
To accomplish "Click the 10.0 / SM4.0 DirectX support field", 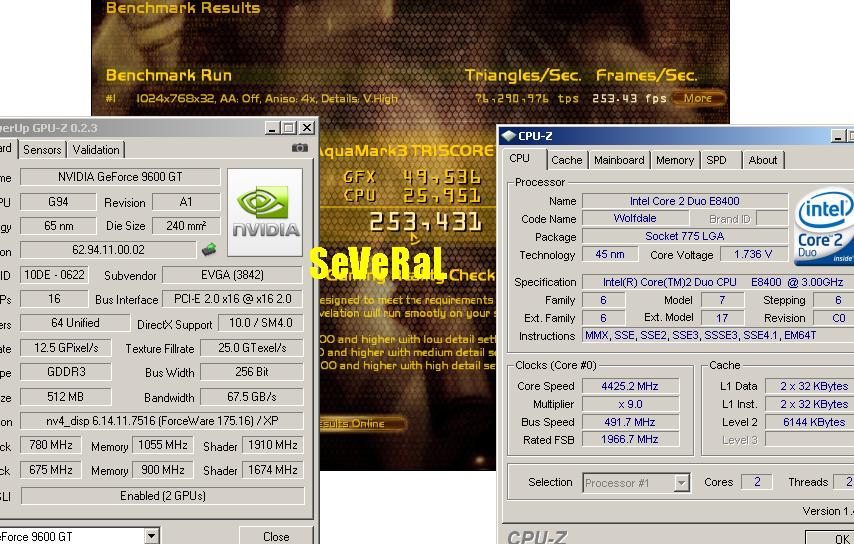I will 260,323.
